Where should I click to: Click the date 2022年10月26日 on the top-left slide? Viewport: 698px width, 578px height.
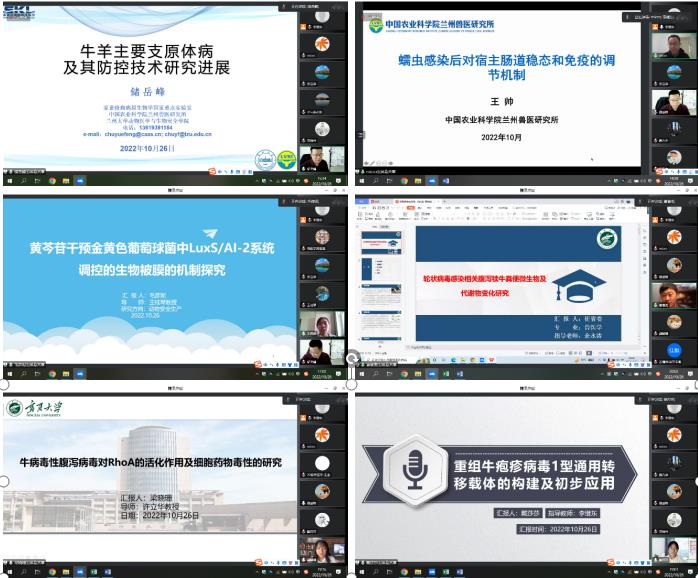[x=147, y=147]
